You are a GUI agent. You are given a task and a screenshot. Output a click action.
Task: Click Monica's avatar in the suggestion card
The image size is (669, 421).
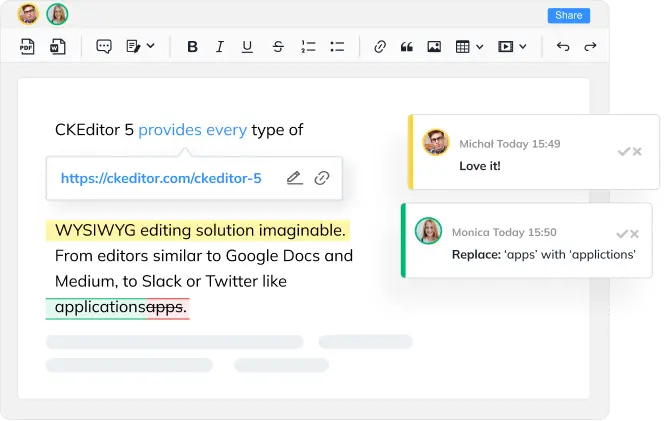click(428, 230)
